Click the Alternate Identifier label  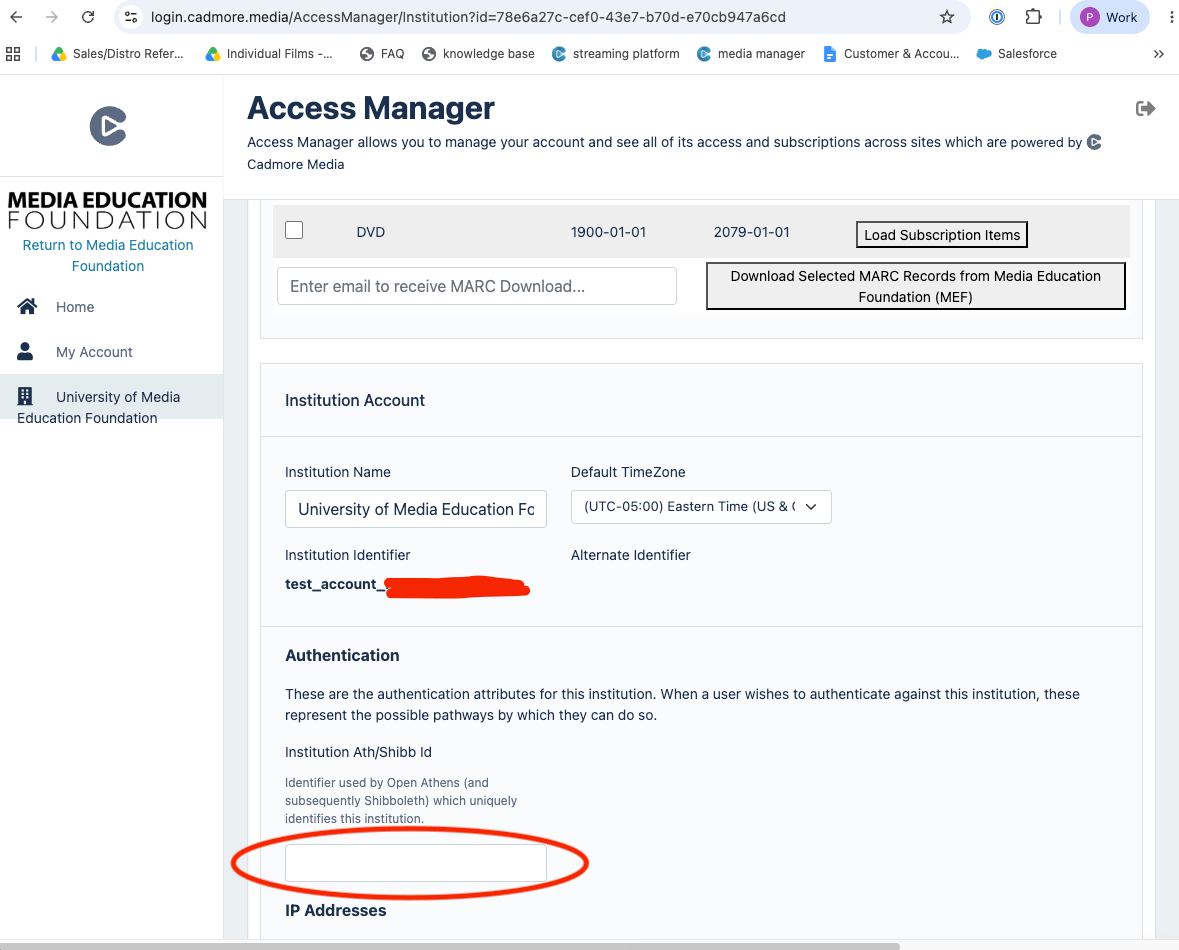coord(630,555)
